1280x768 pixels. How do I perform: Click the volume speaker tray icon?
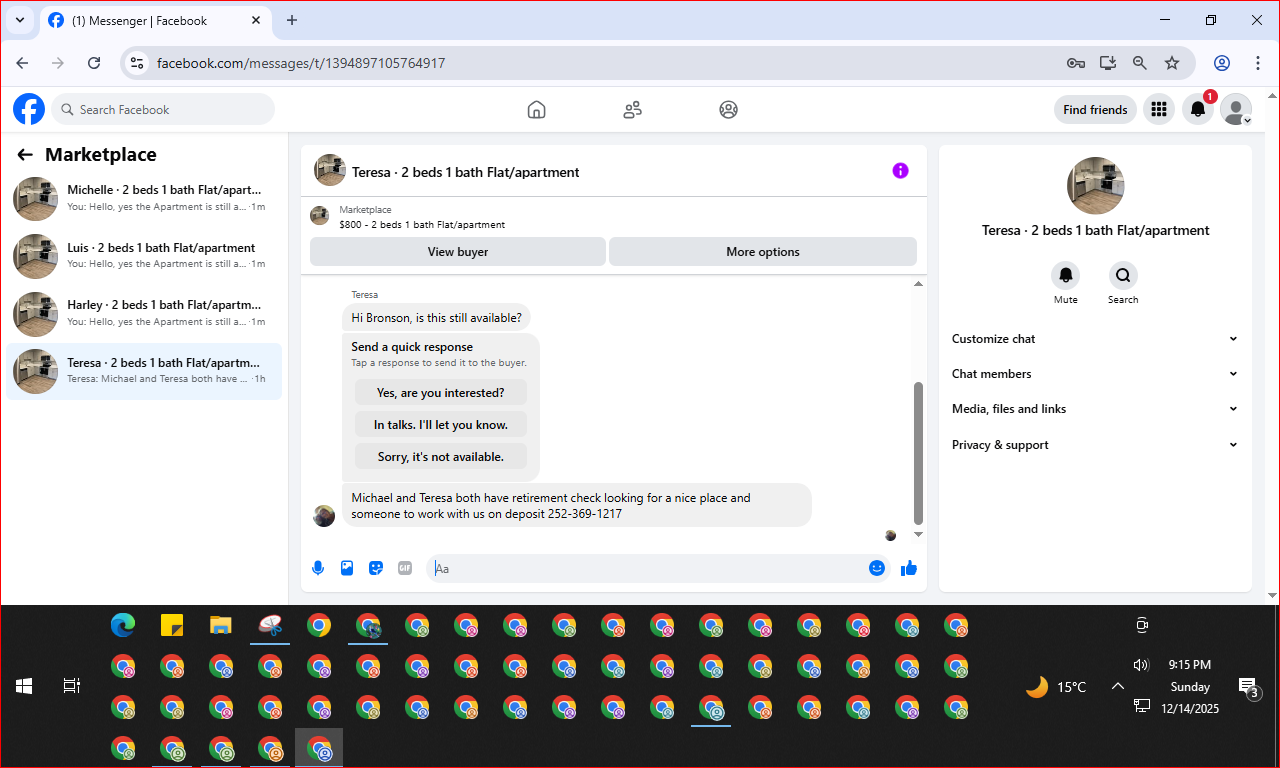click(1141, 665)
